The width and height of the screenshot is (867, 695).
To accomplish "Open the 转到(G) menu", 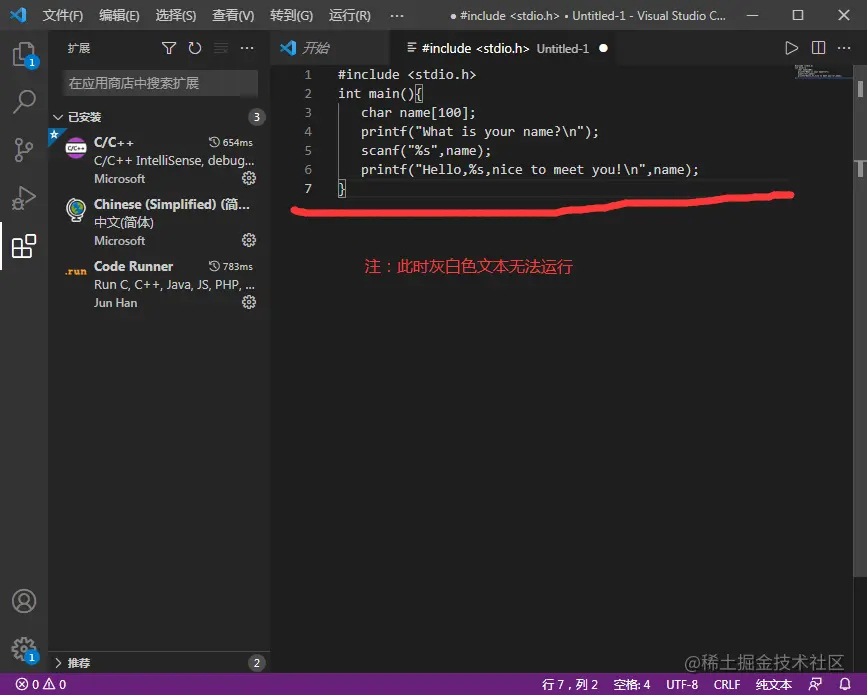I will 291,15.
